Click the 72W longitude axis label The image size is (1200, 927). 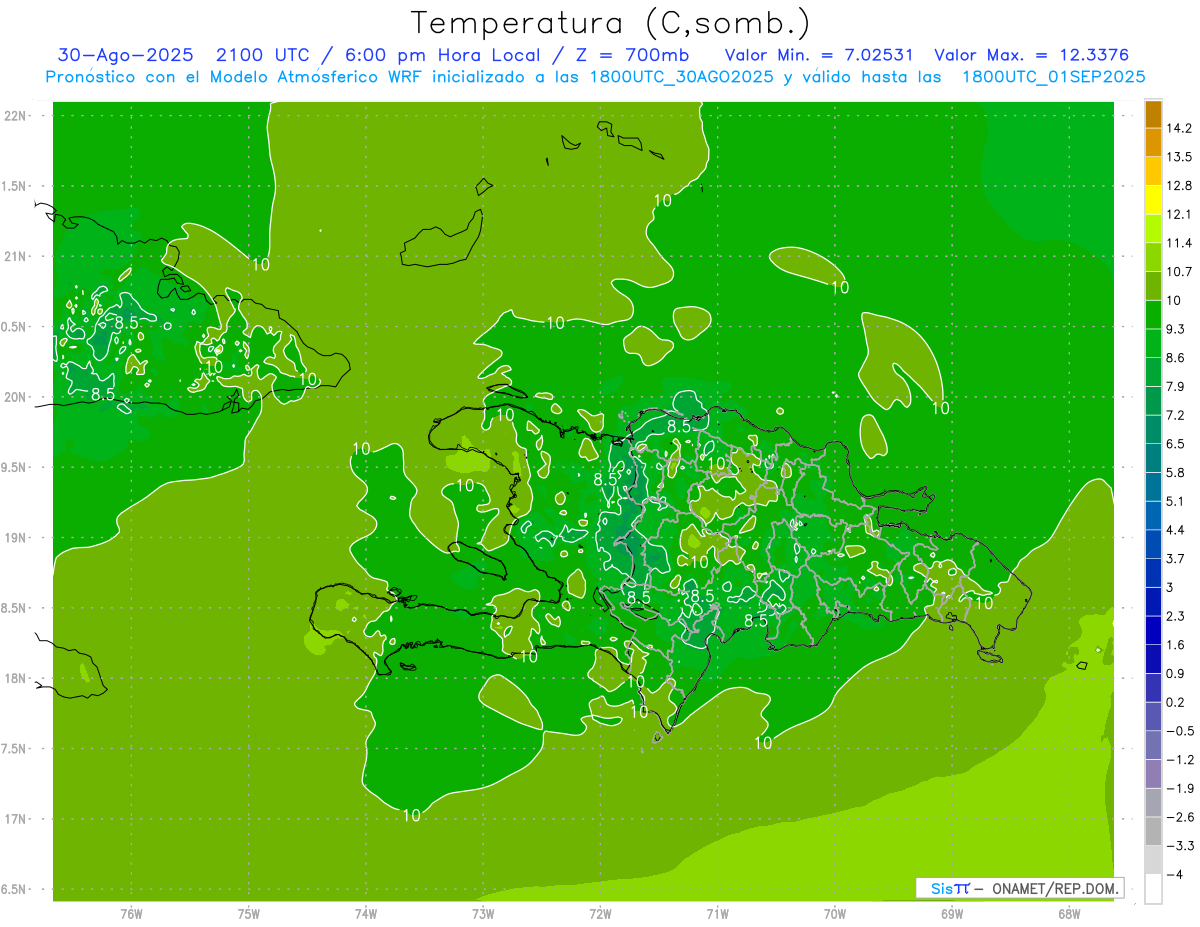600,913
